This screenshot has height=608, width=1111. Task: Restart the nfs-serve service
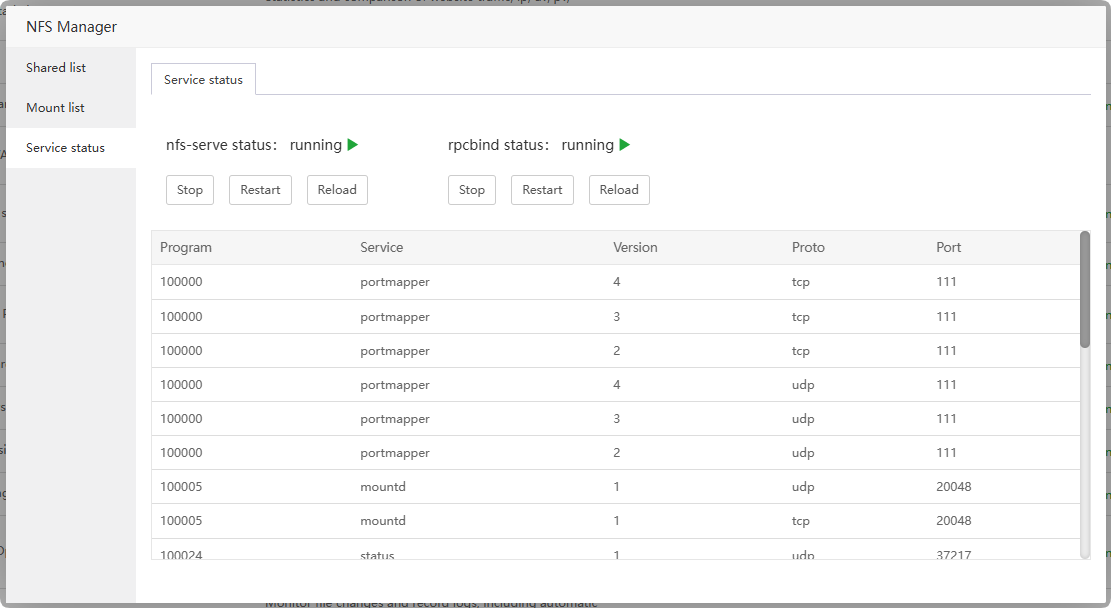(x=260, y=190)
